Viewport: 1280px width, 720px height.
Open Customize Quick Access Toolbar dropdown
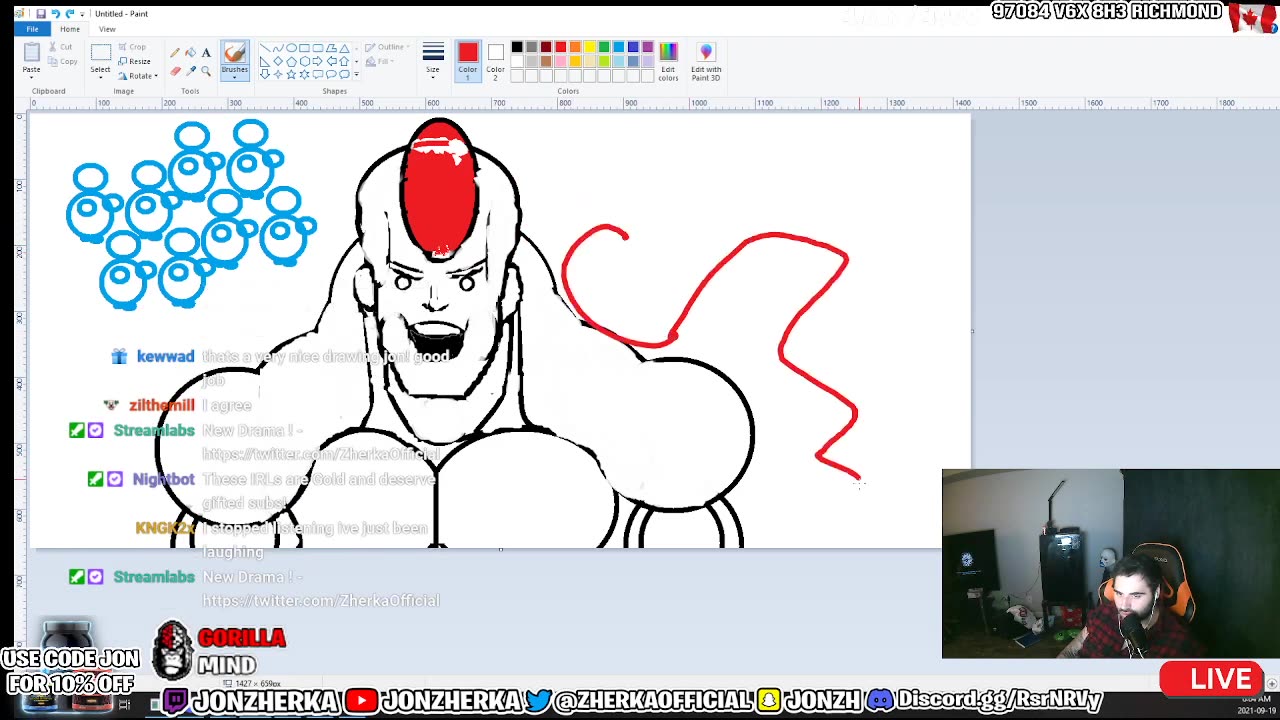(x=82, y=14)
